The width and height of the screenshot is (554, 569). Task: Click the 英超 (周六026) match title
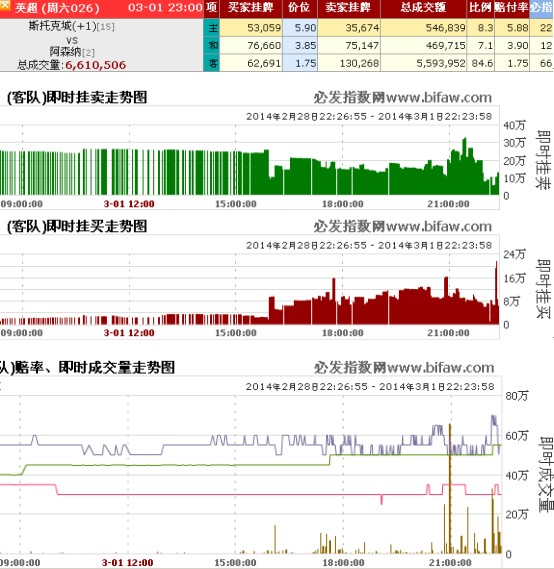point(57,8)
